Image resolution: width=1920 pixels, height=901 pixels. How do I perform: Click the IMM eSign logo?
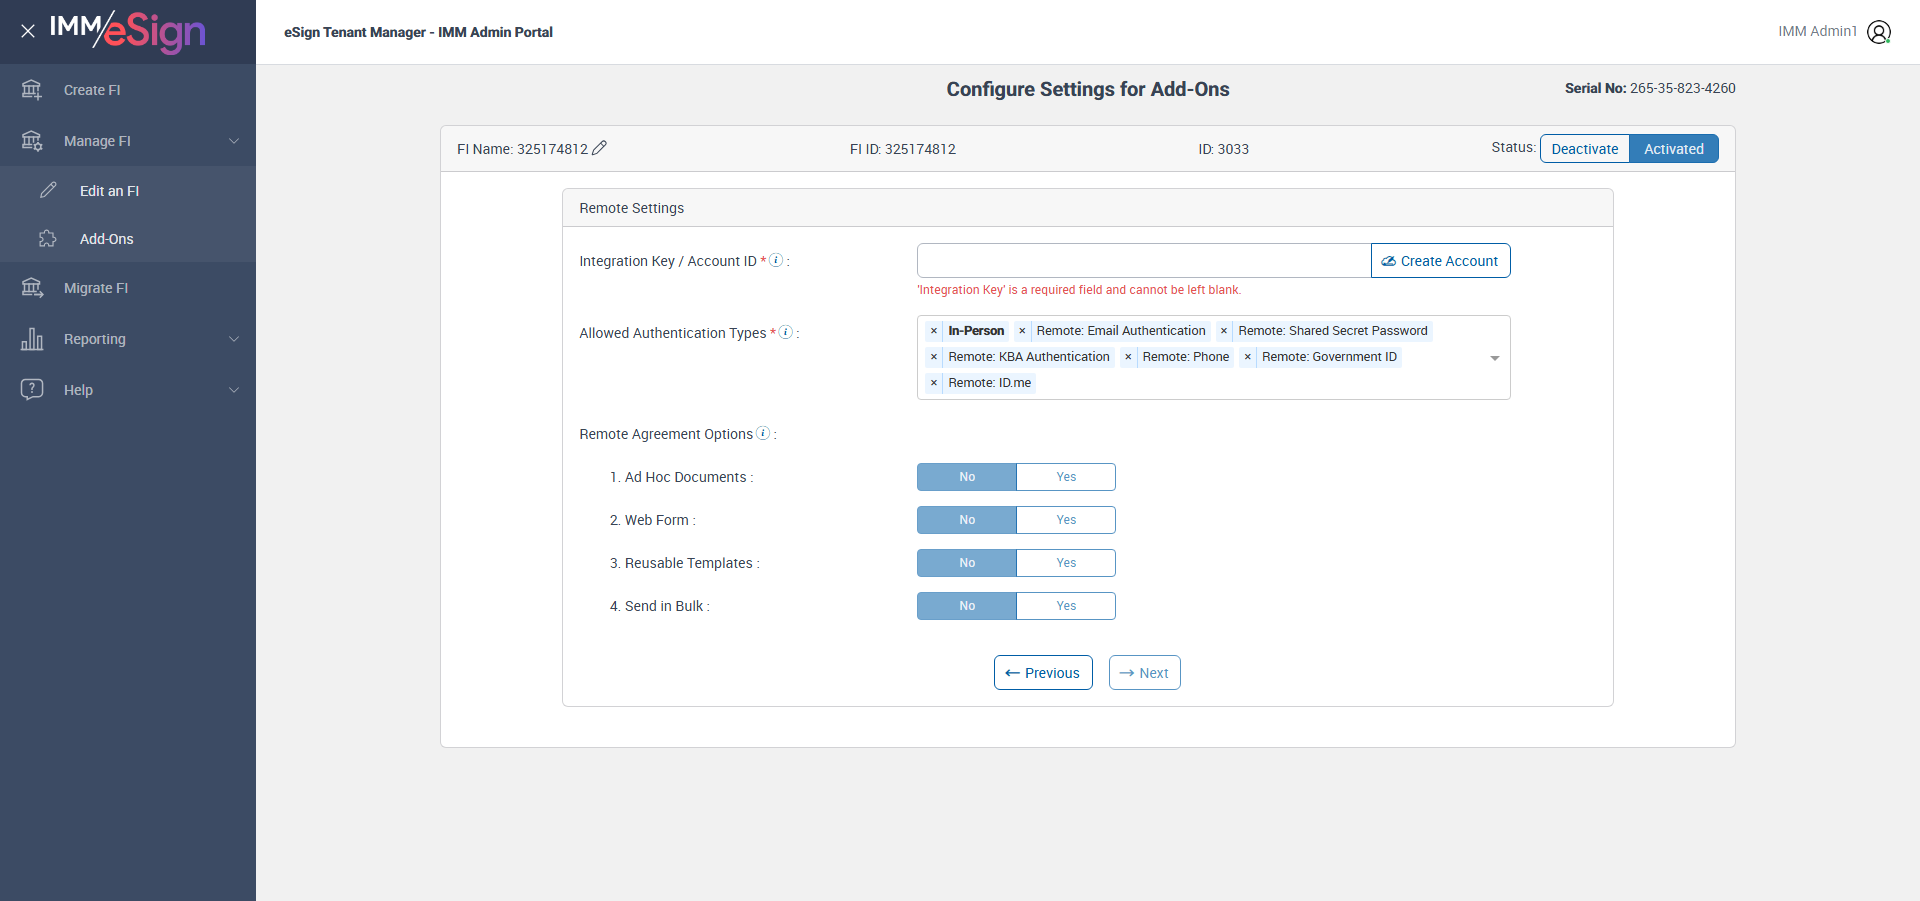tap(128, 31)
